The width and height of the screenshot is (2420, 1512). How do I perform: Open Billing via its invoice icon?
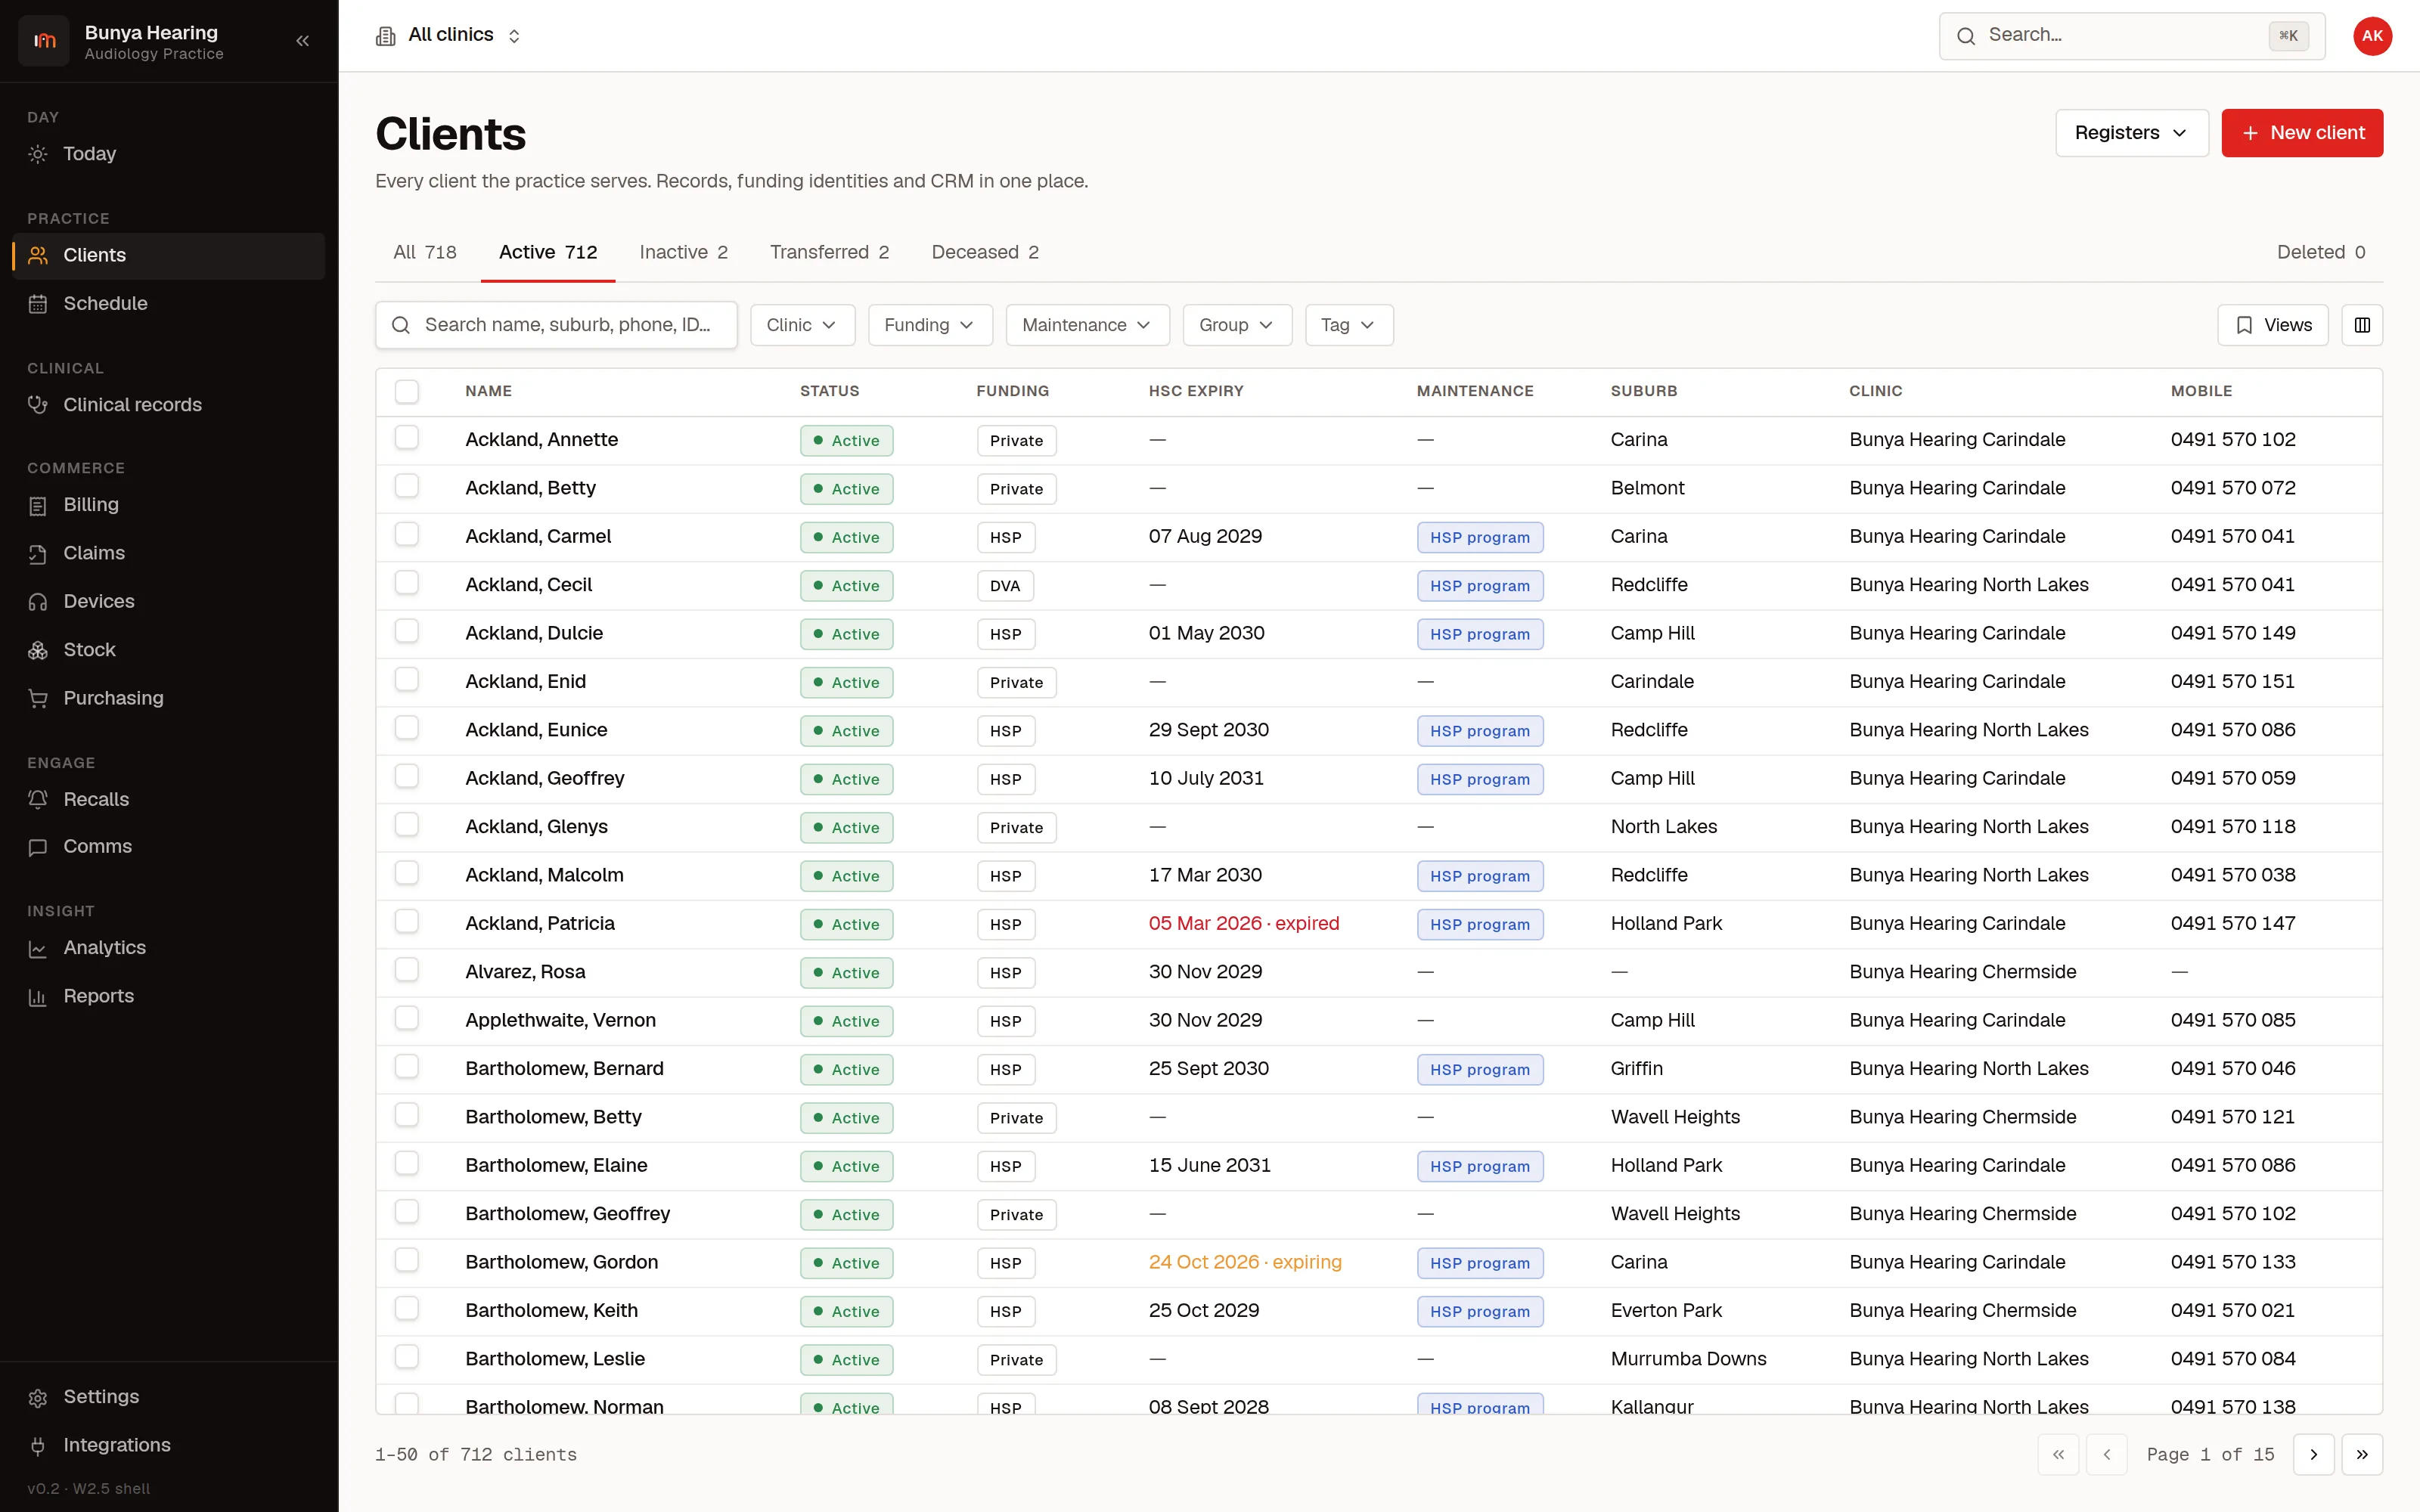[x=38, y=505]
